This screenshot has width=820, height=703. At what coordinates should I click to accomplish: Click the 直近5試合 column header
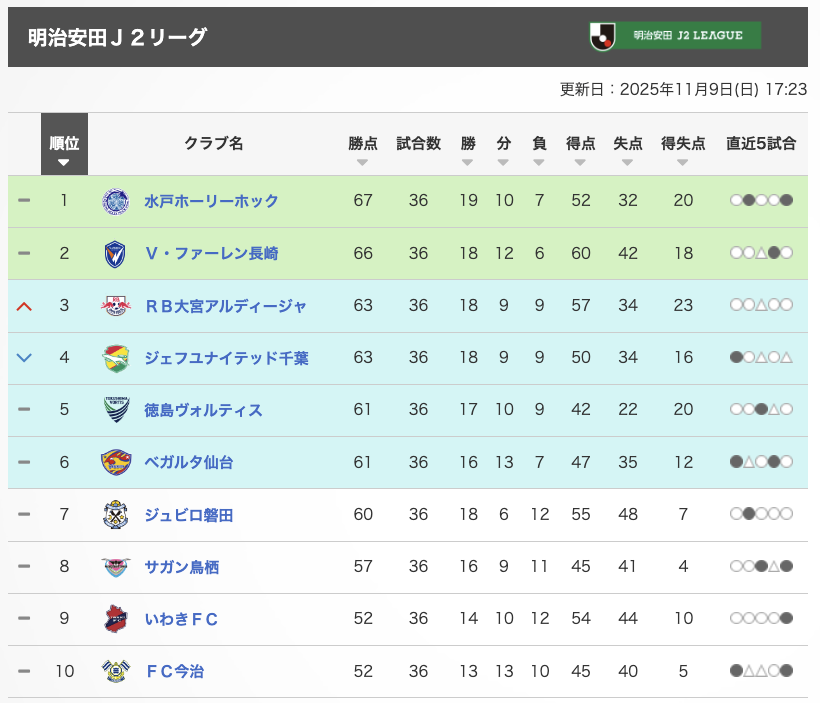[761, 144]
